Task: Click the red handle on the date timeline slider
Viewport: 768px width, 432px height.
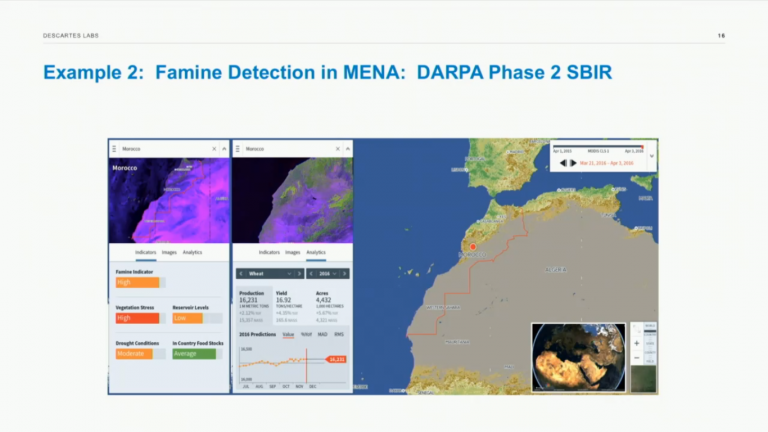Action: click(642, 146)
